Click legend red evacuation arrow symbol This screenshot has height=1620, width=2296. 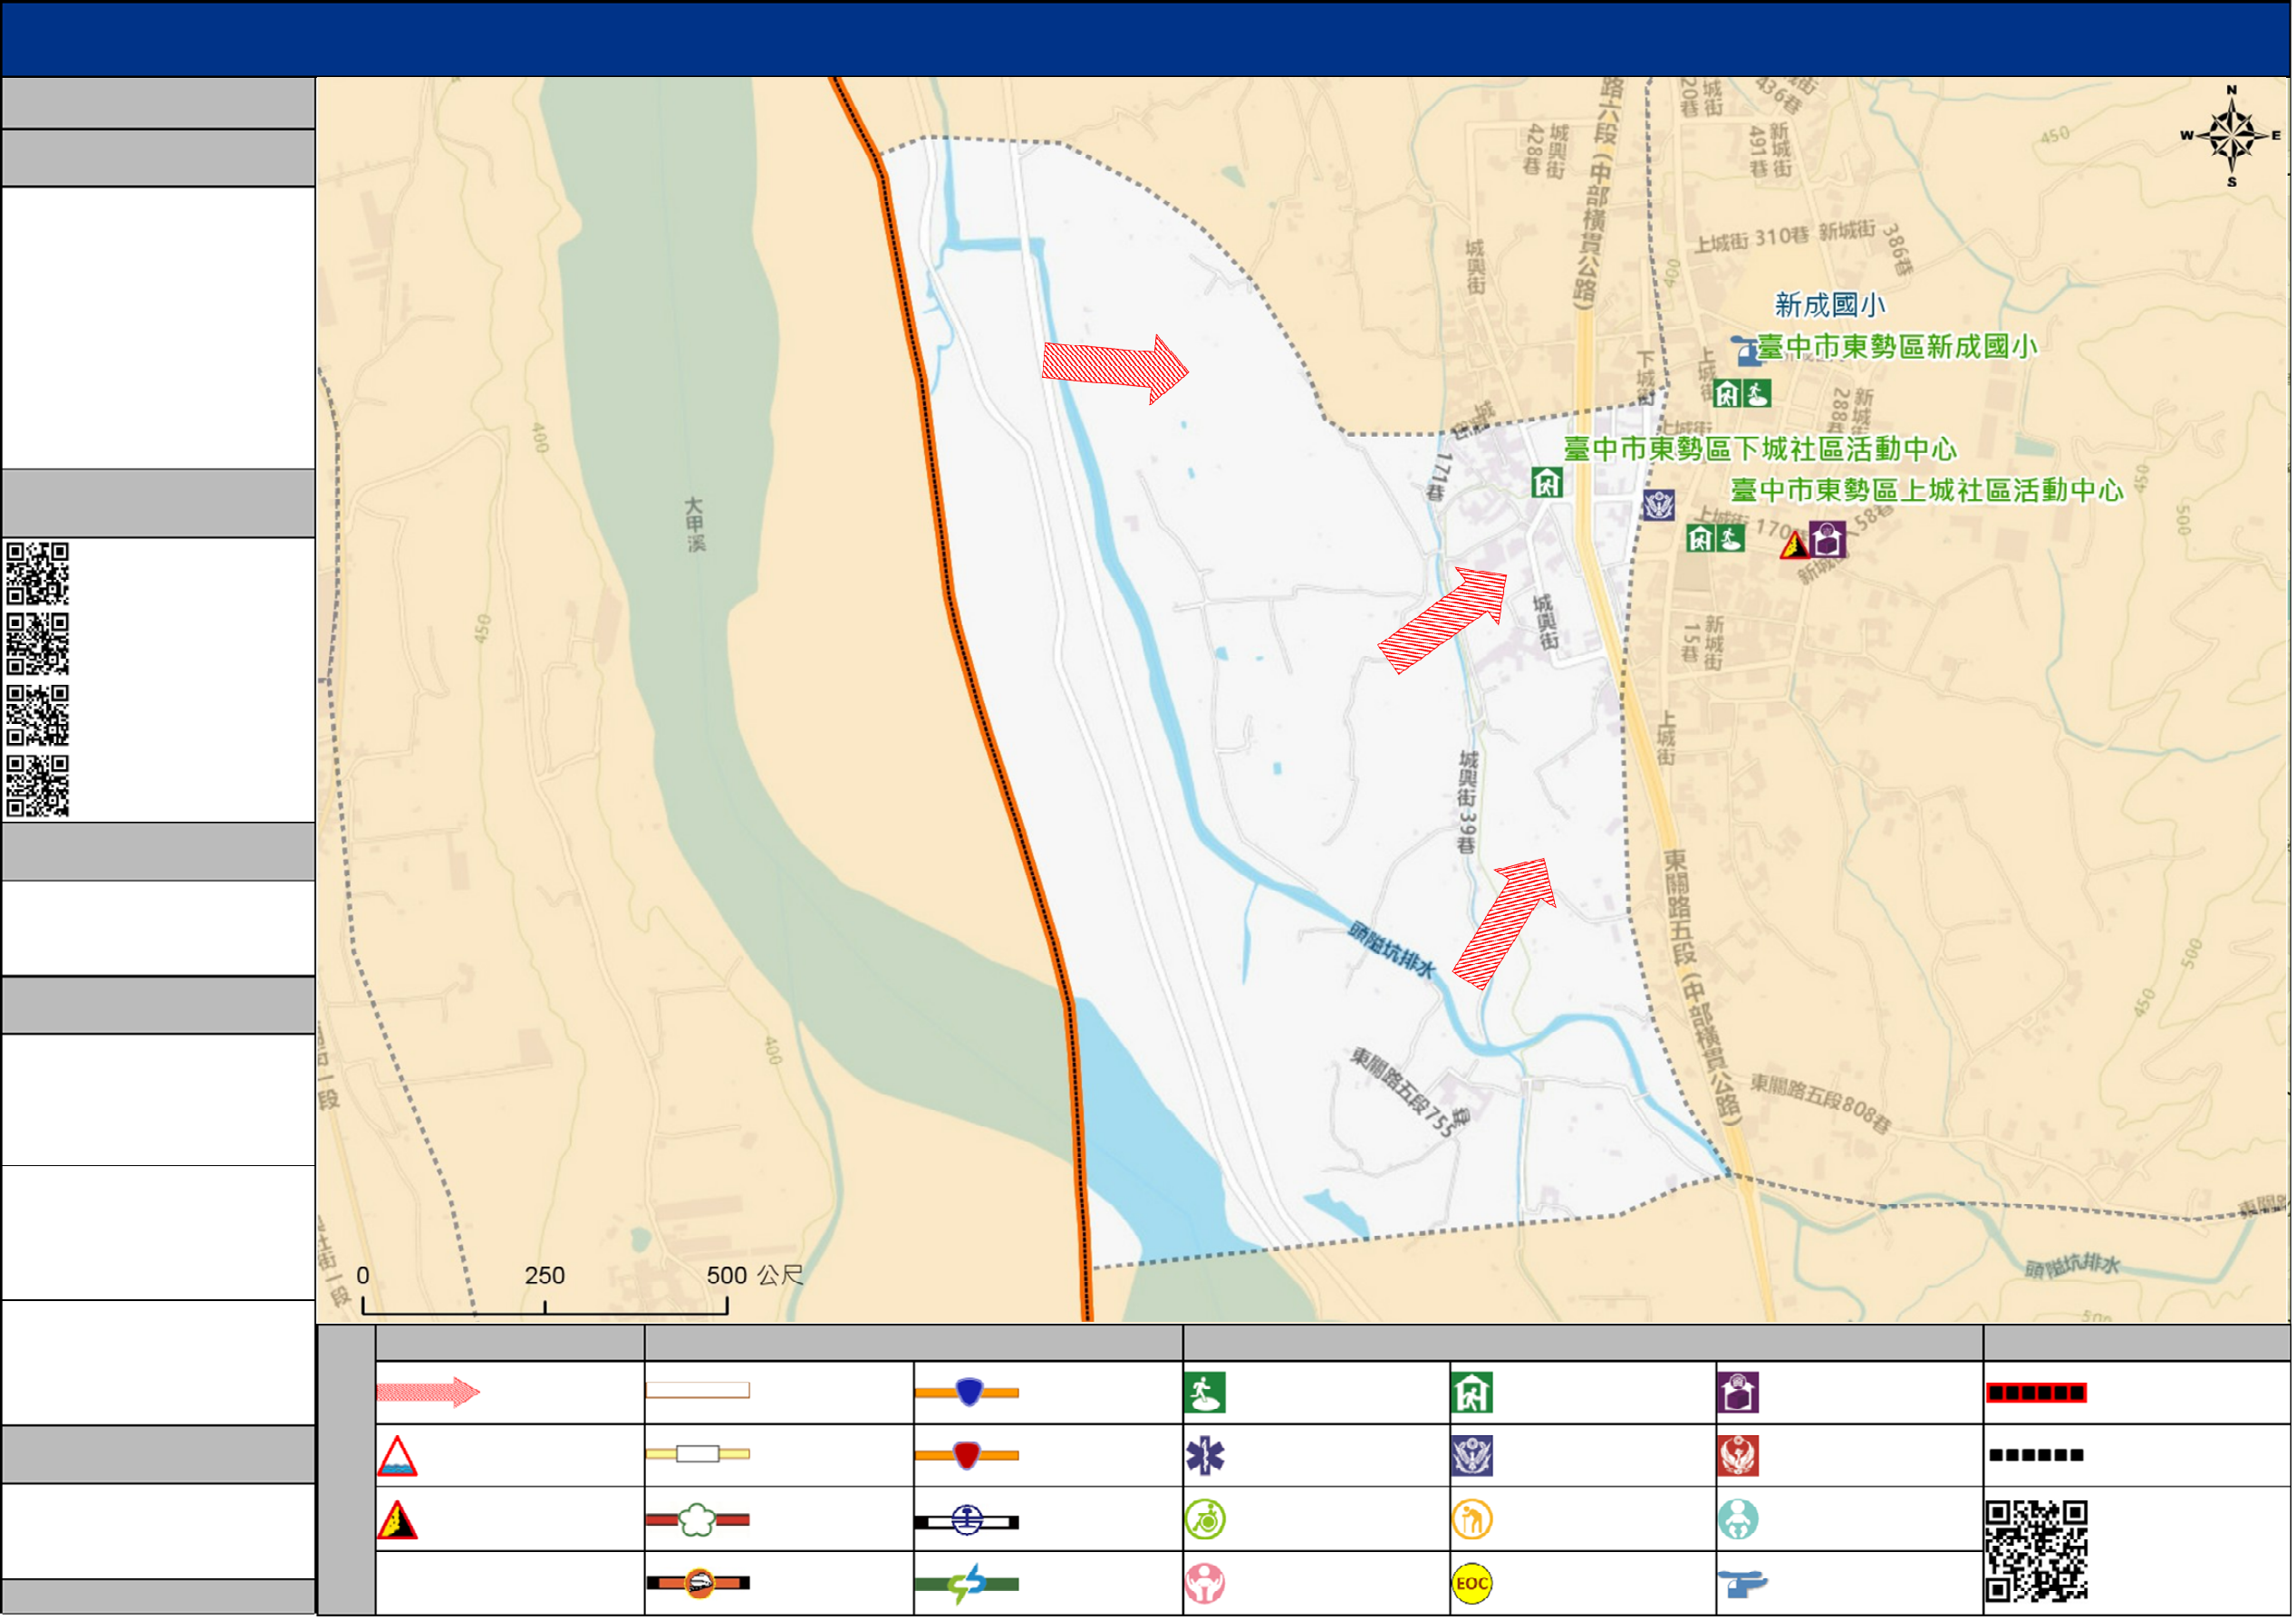[428, 1393]
